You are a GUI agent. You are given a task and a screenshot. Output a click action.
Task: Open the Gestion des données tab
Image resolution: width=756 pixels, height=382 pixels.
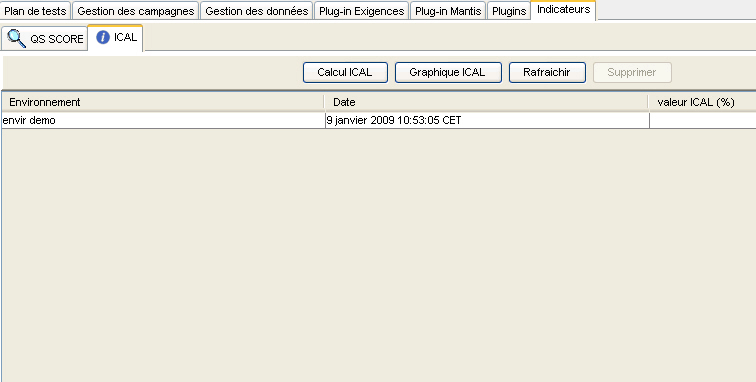point(256,11)
